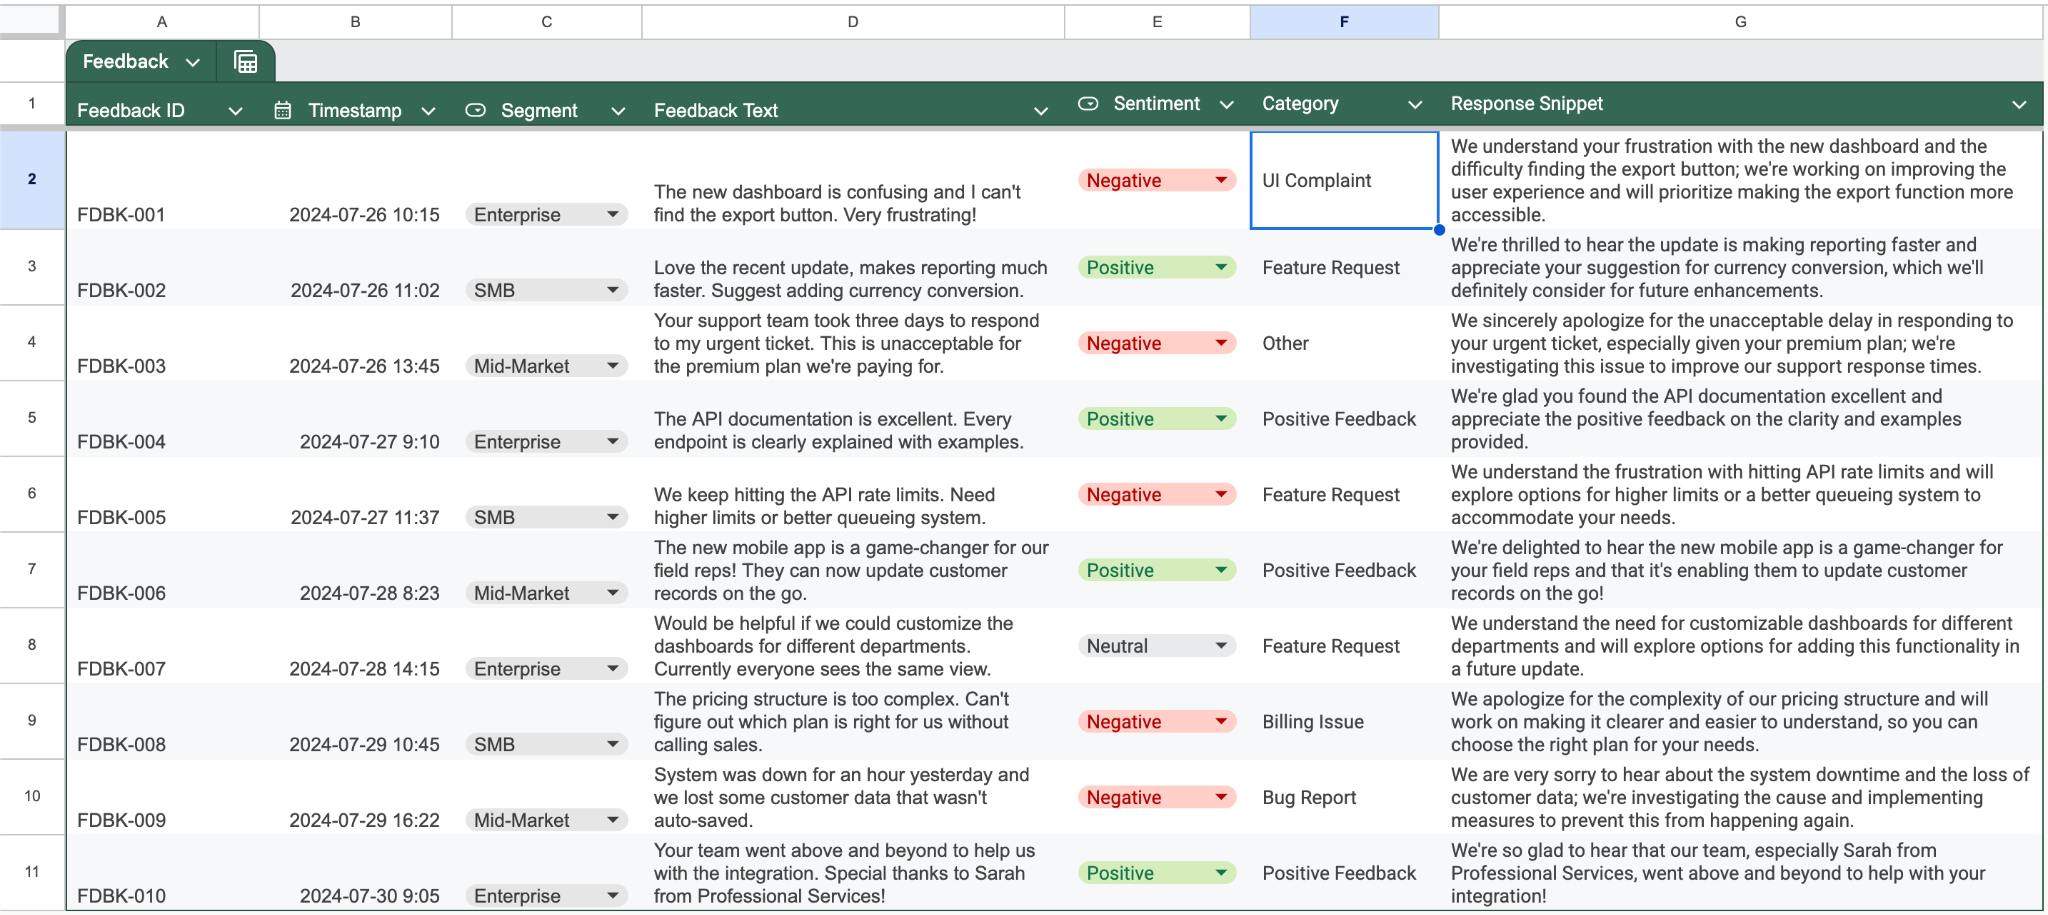Open SMB segment chip for FDBK-008
This screenshot has width=2048, height=915.
546,745
